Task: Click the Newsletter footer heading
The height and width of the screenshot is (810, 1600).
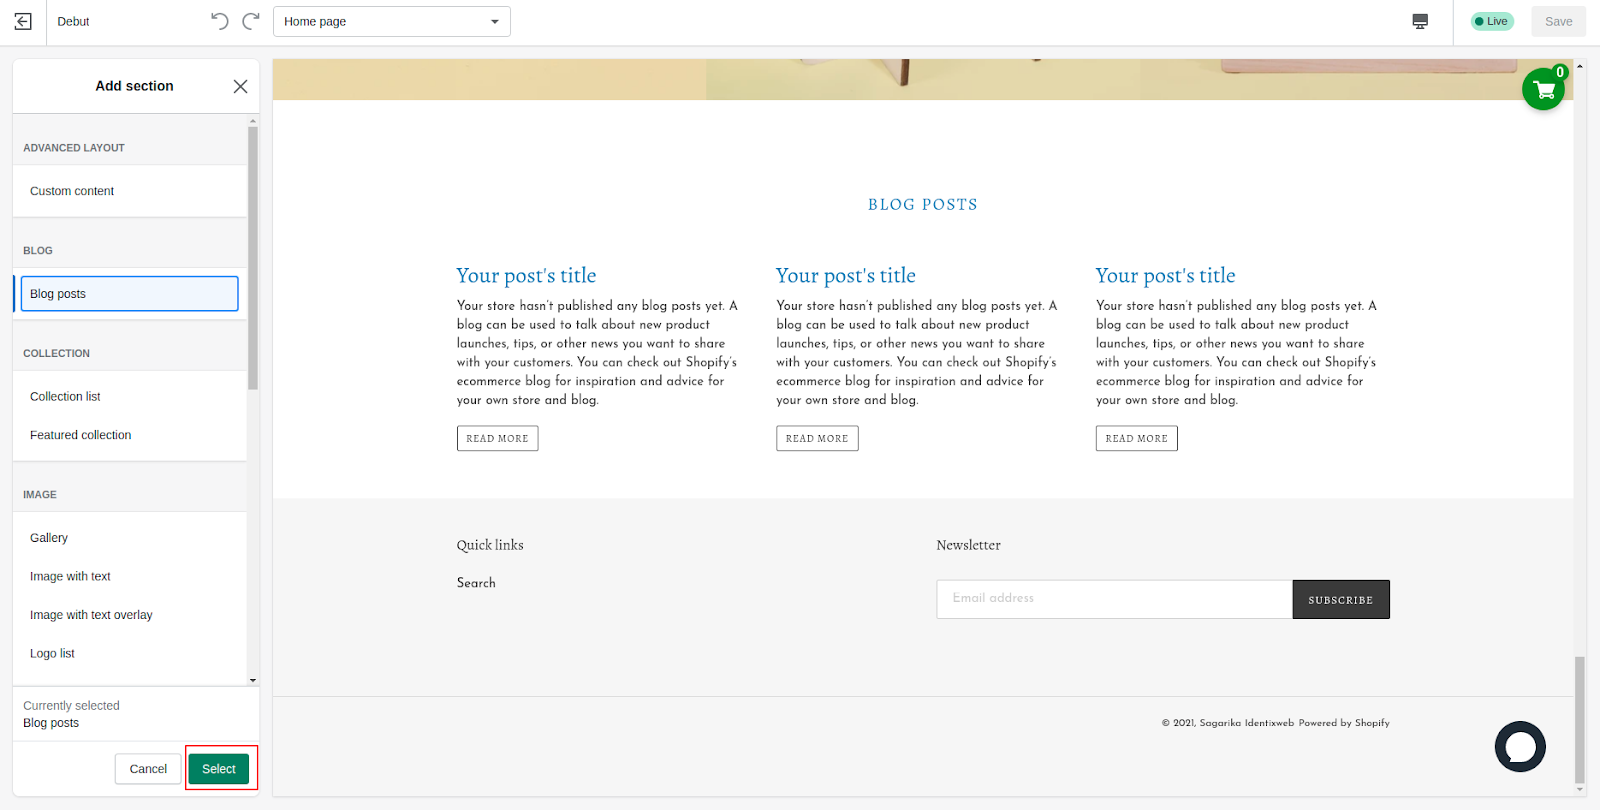Action: point(968,545)
